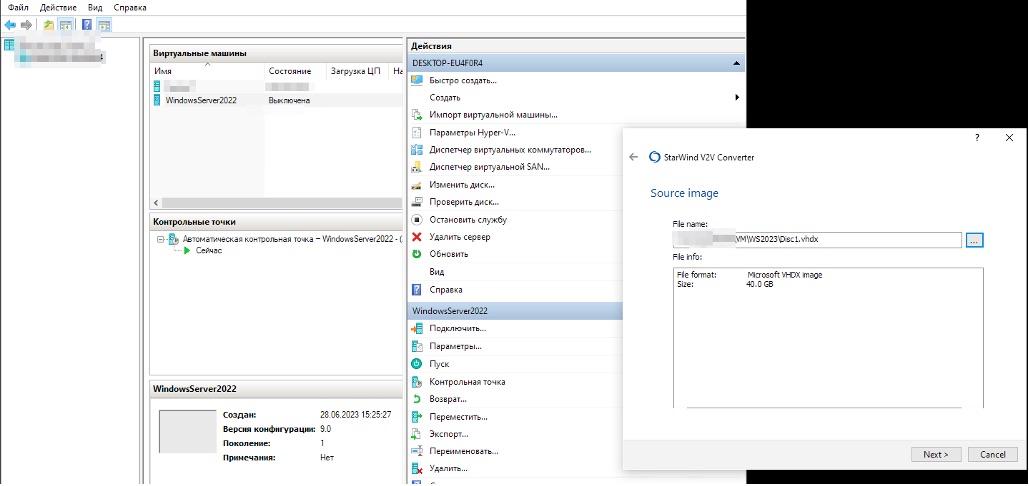Expand the Создать submenu arrow

coord(737,98)
